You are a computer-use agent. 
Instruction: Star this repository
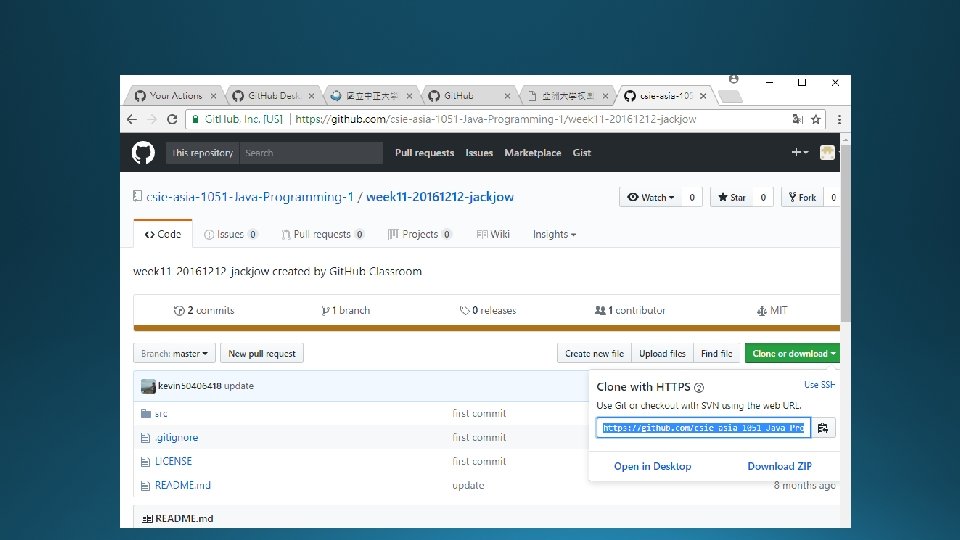732,197
